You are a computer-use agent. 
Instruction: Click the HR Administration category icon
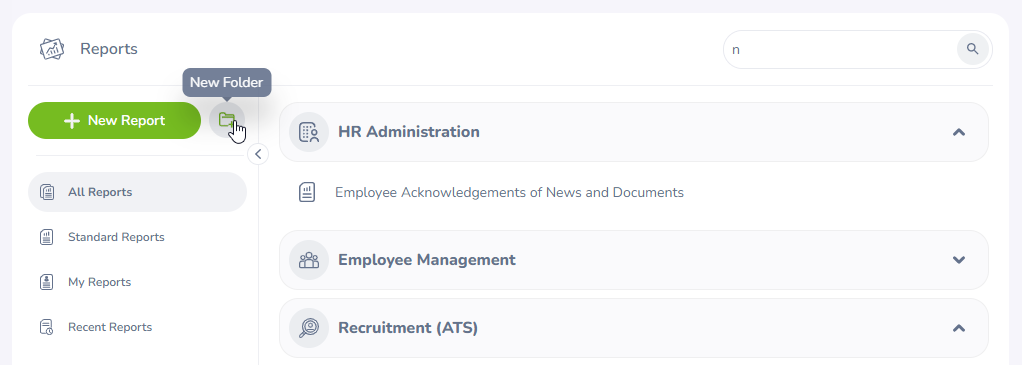pyautogui.click(x=309, y=132)
